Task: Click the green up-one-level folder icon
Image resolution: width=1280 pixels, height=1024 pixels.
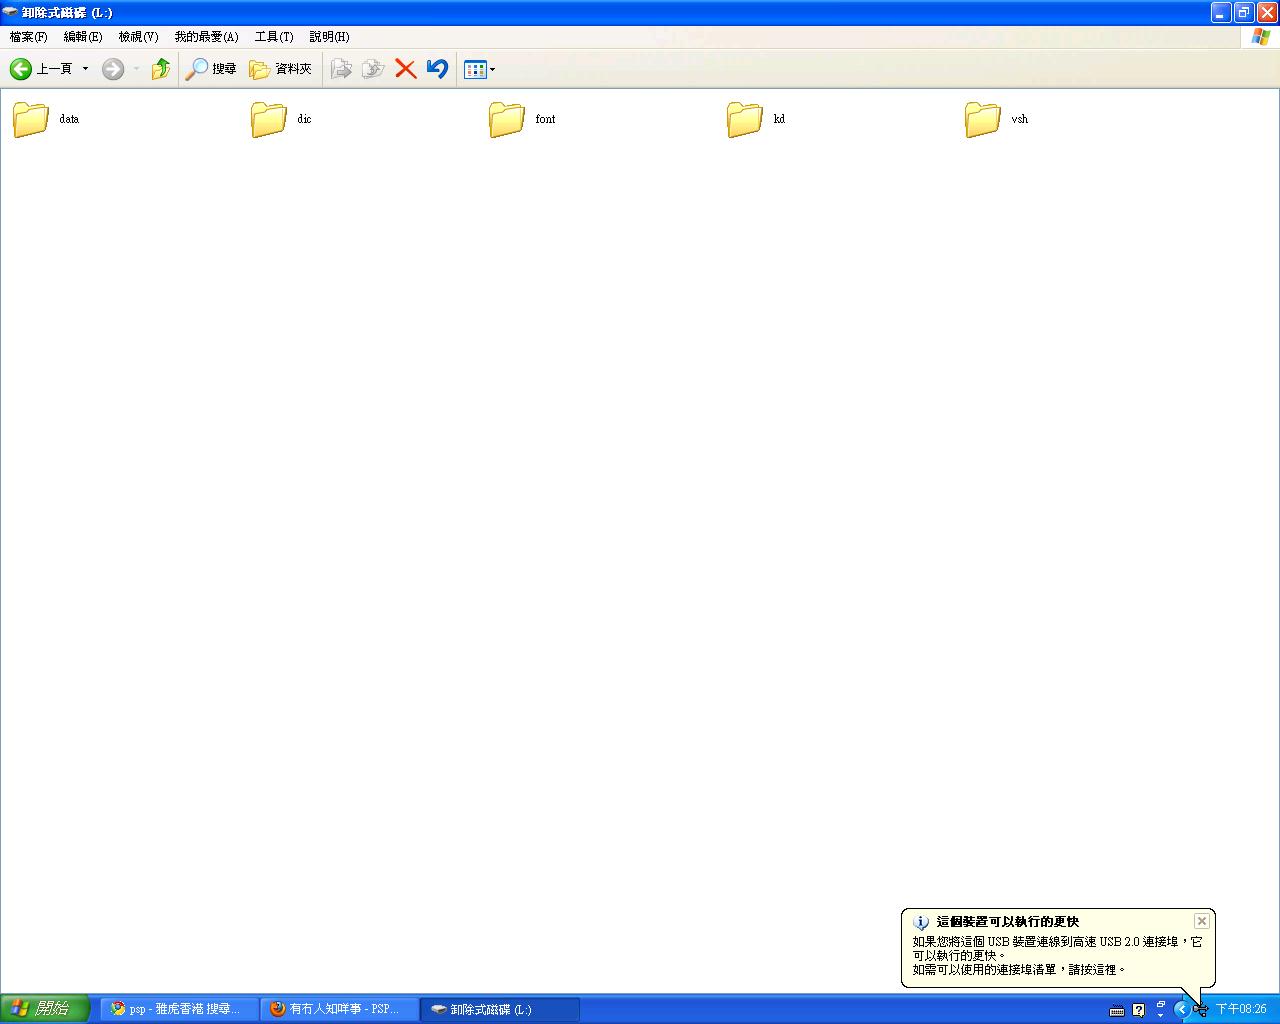Action: pyautogui.click(x=160, y=69)
